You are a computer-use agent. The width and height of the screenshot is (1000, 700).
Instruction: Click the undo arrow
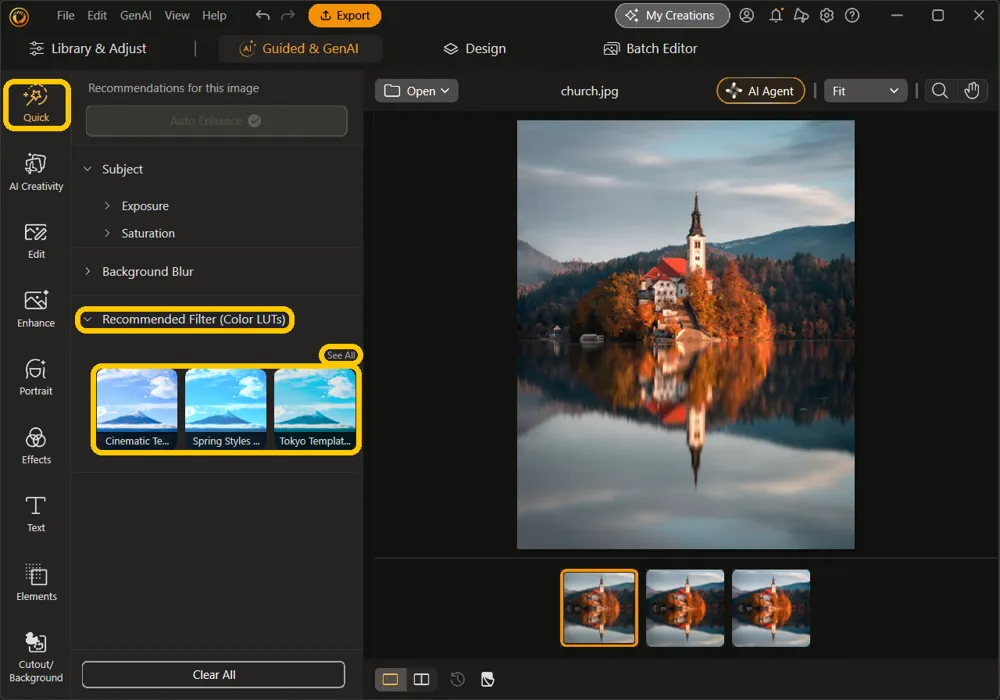tap(263, 15)
